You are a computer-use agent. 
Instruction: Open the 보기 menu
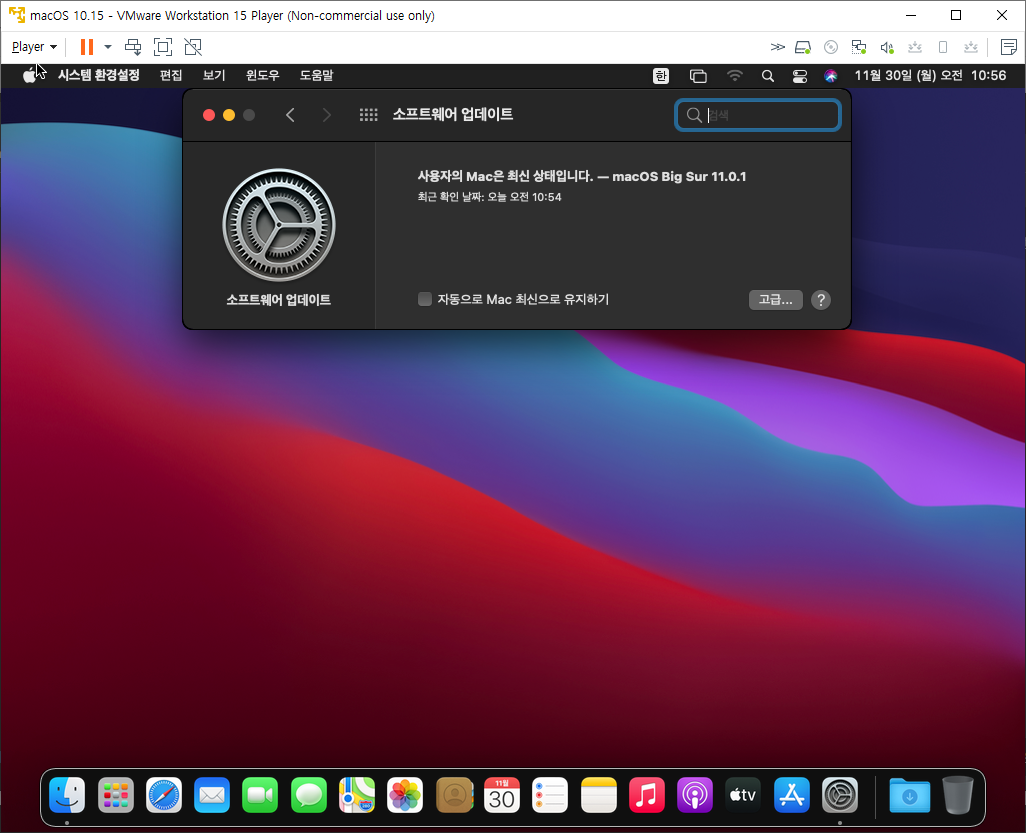click(214, 75)
